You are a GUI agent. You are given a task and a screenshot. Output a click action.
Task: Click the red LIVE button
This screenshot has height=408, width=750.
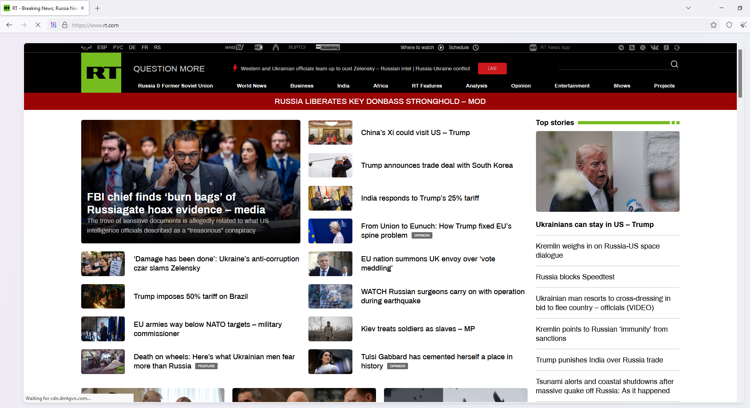click(492, 68)
